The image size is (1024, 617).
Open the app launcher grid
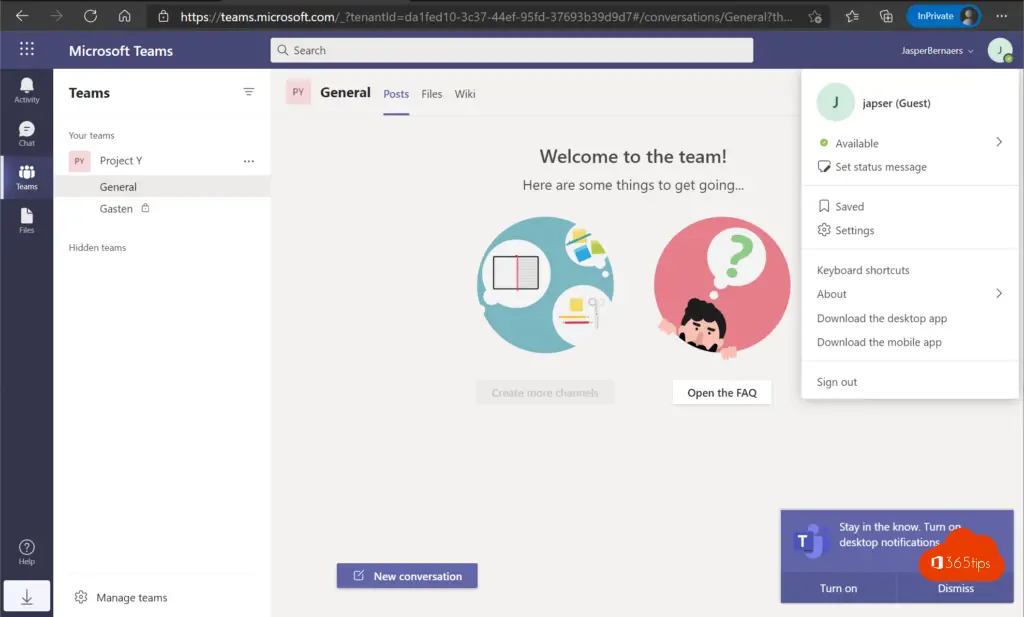tap(27, 49)
